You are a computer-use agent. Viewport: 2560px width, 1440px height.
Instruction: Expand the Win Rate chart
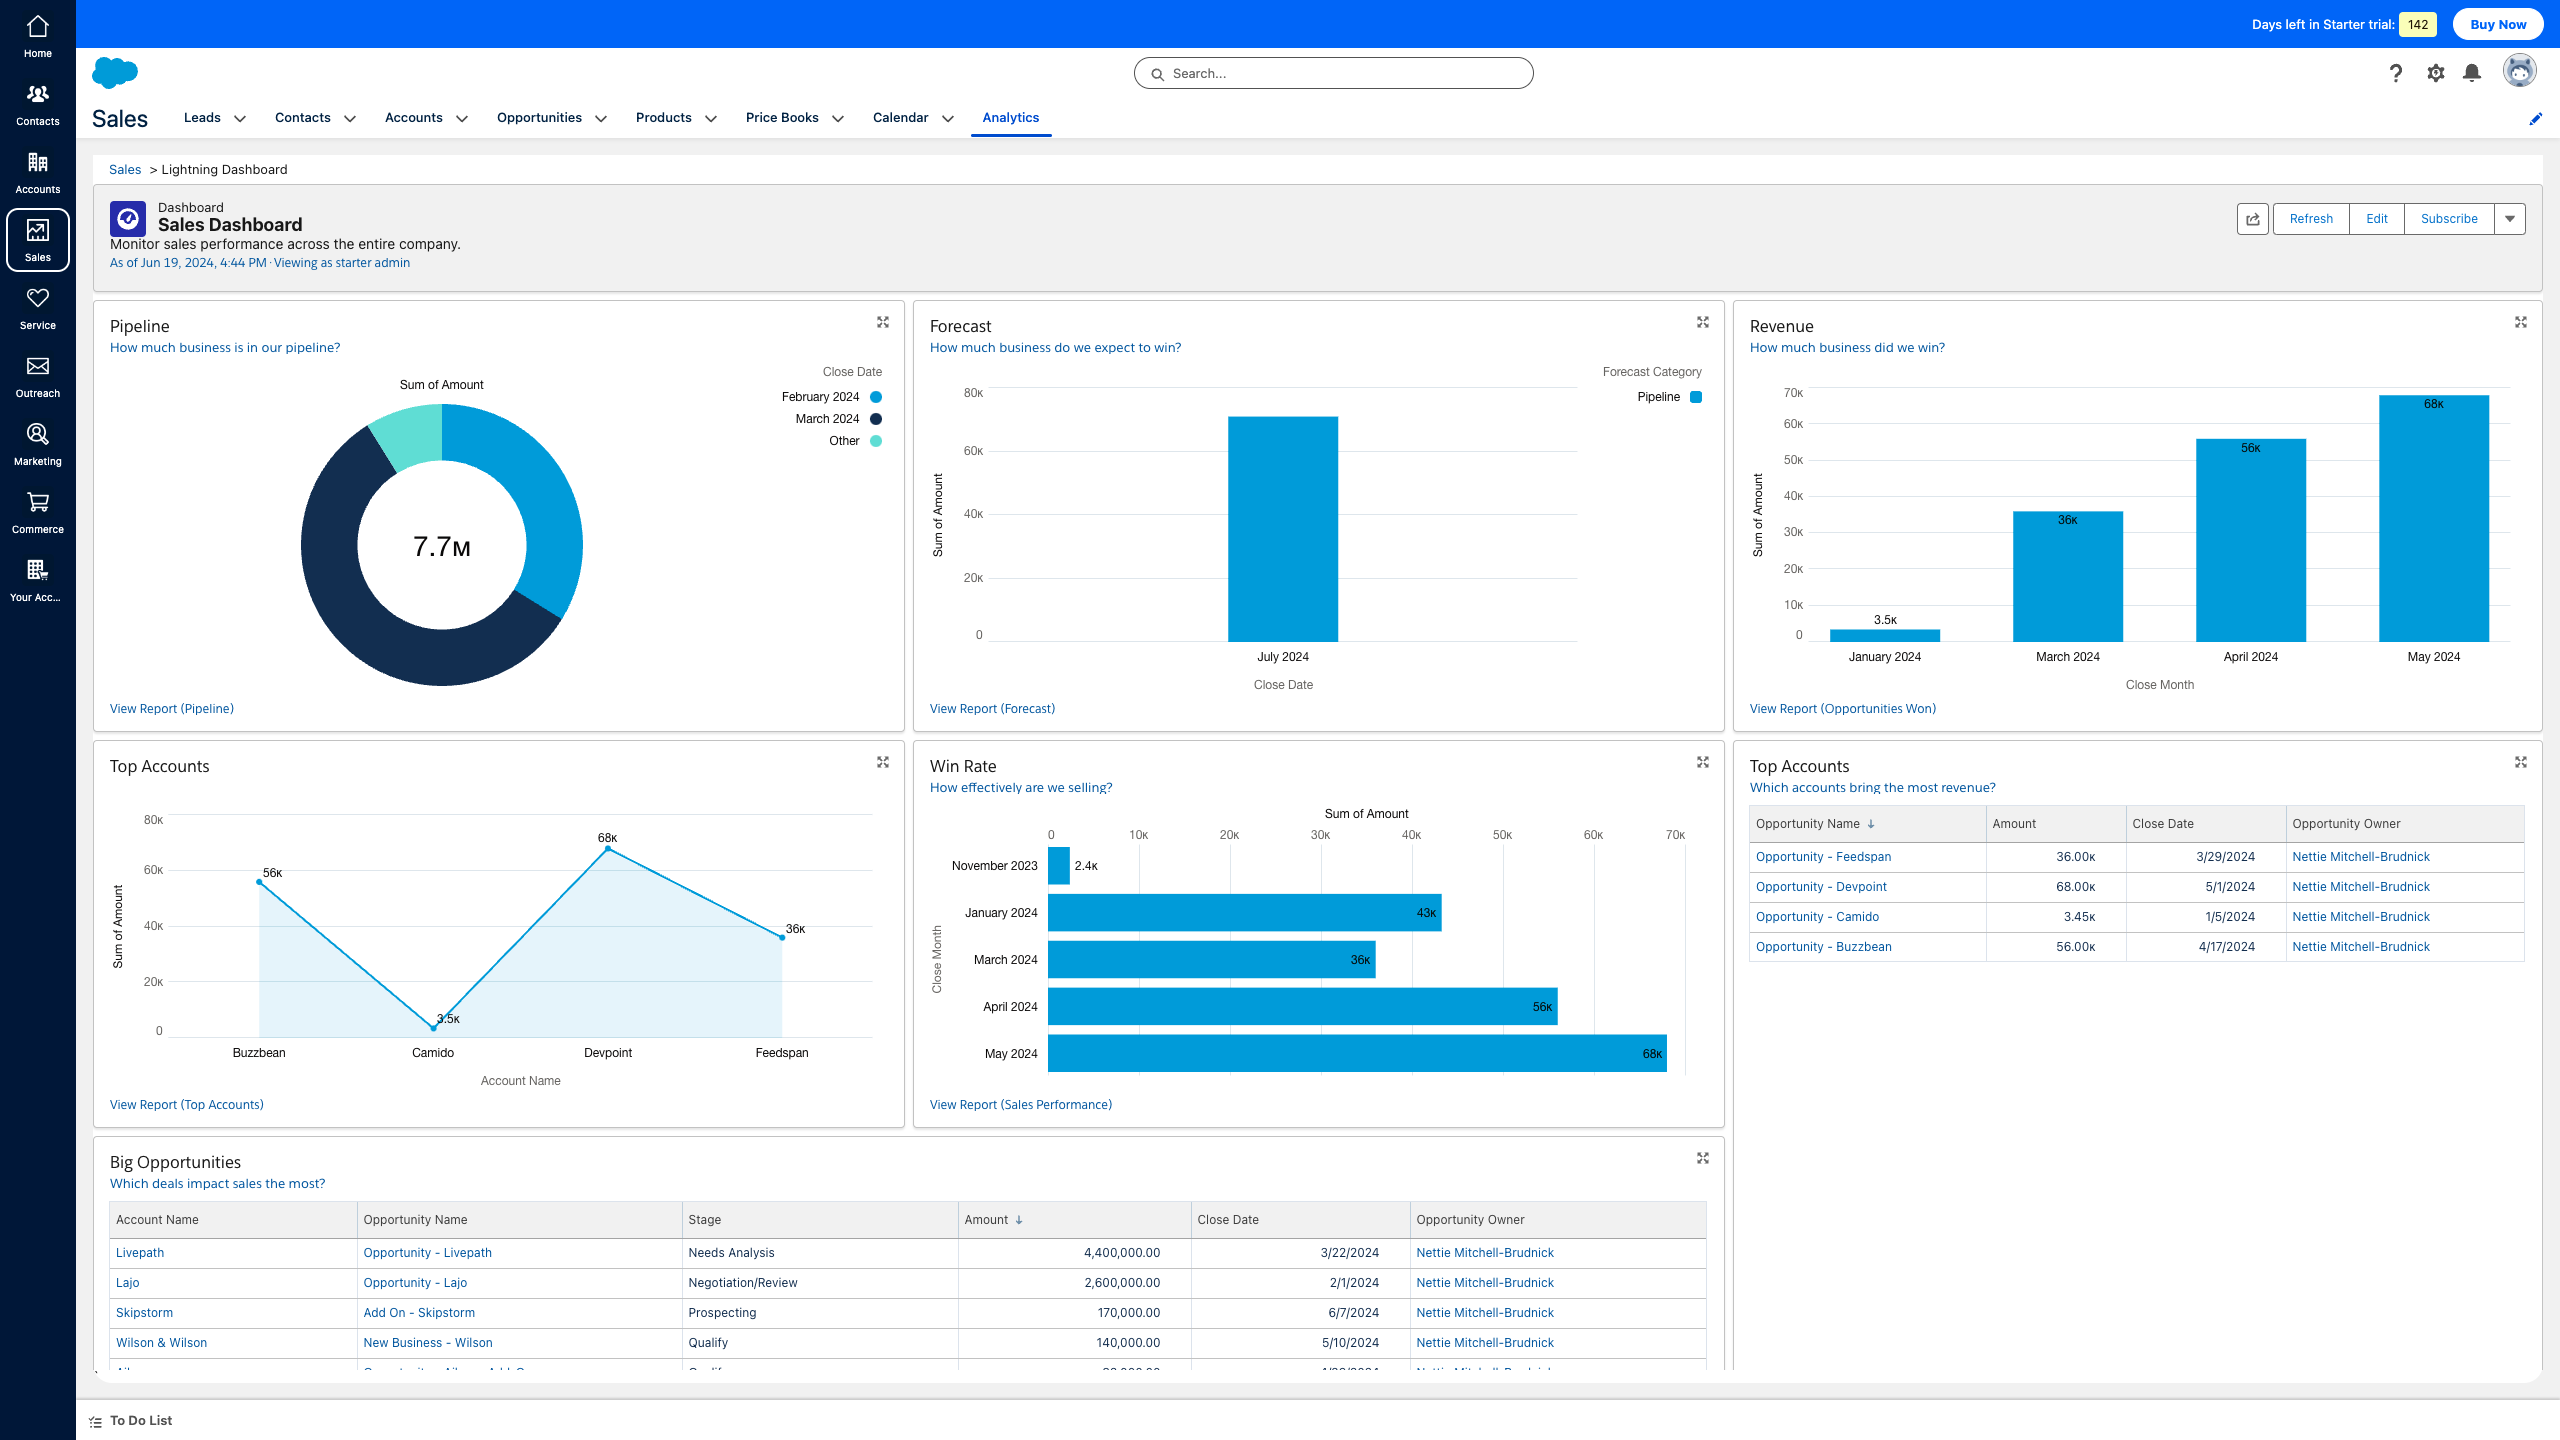(1702, 762)
